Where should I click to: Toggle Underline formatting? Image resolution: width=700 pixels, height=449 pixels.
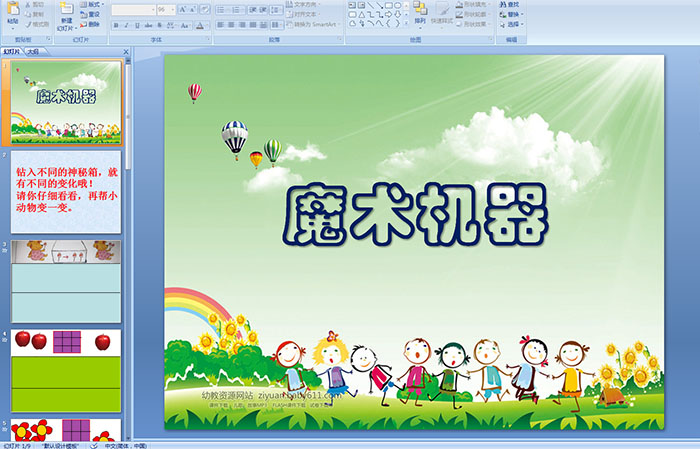point(137,25)
